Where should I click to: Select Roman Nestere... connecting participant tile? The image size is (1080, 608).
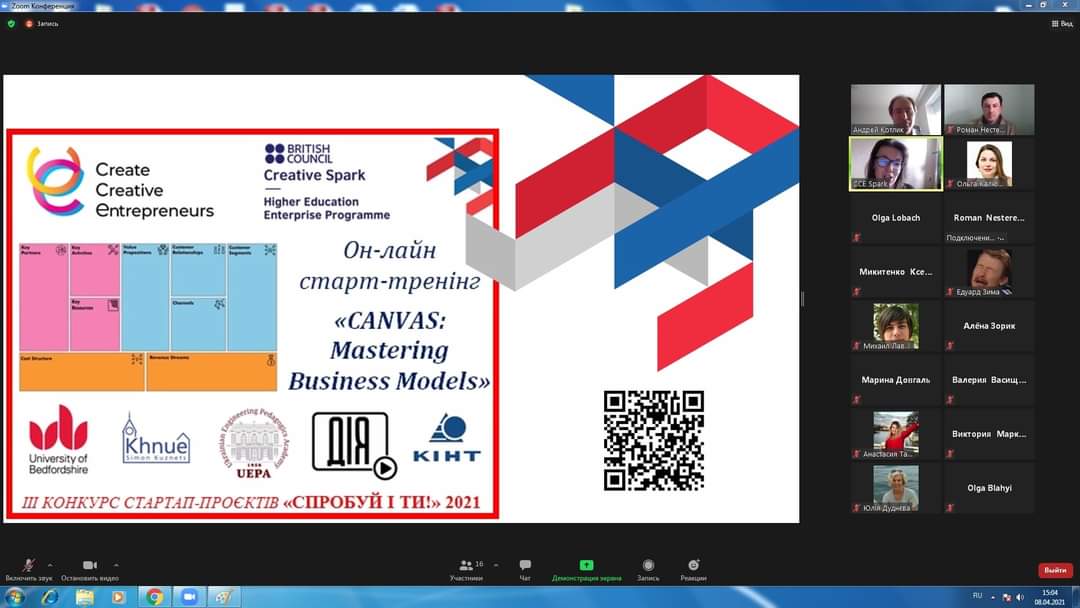pyautogui.click(x=989, y=218)
